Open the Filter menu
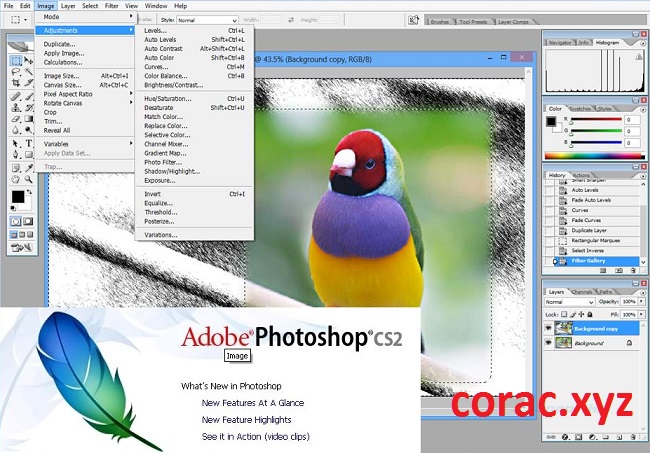 coord(112,6)
